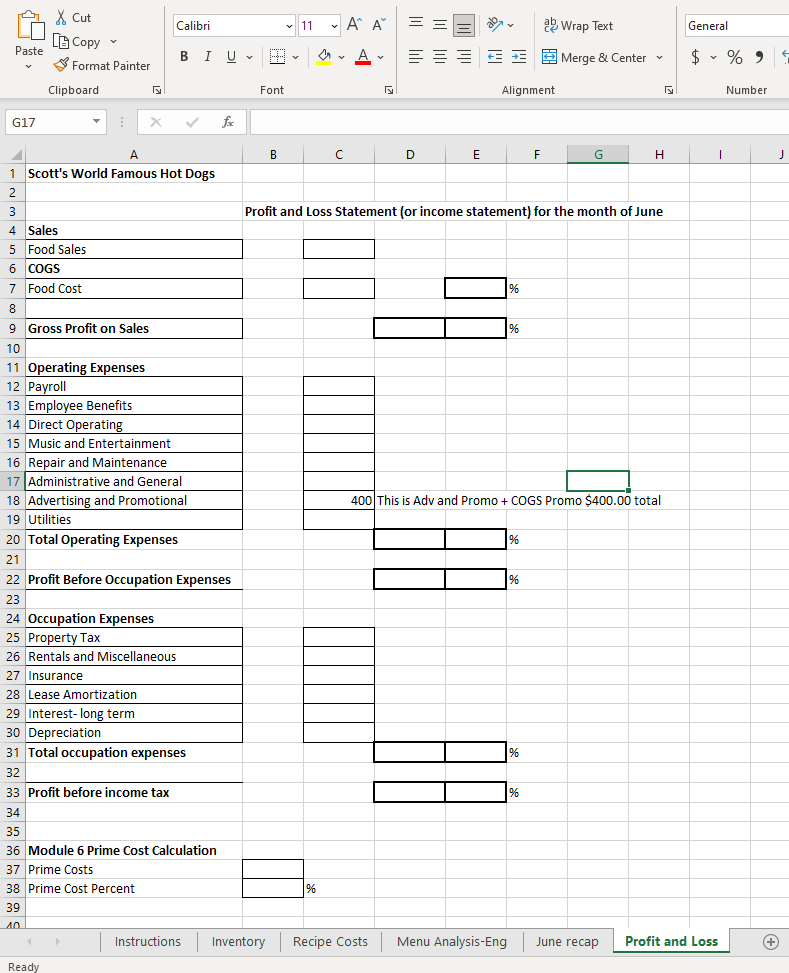Screen dimensions: 789x973
Task: Apply the yellow fill color bucket
Action: click(324, 57)
